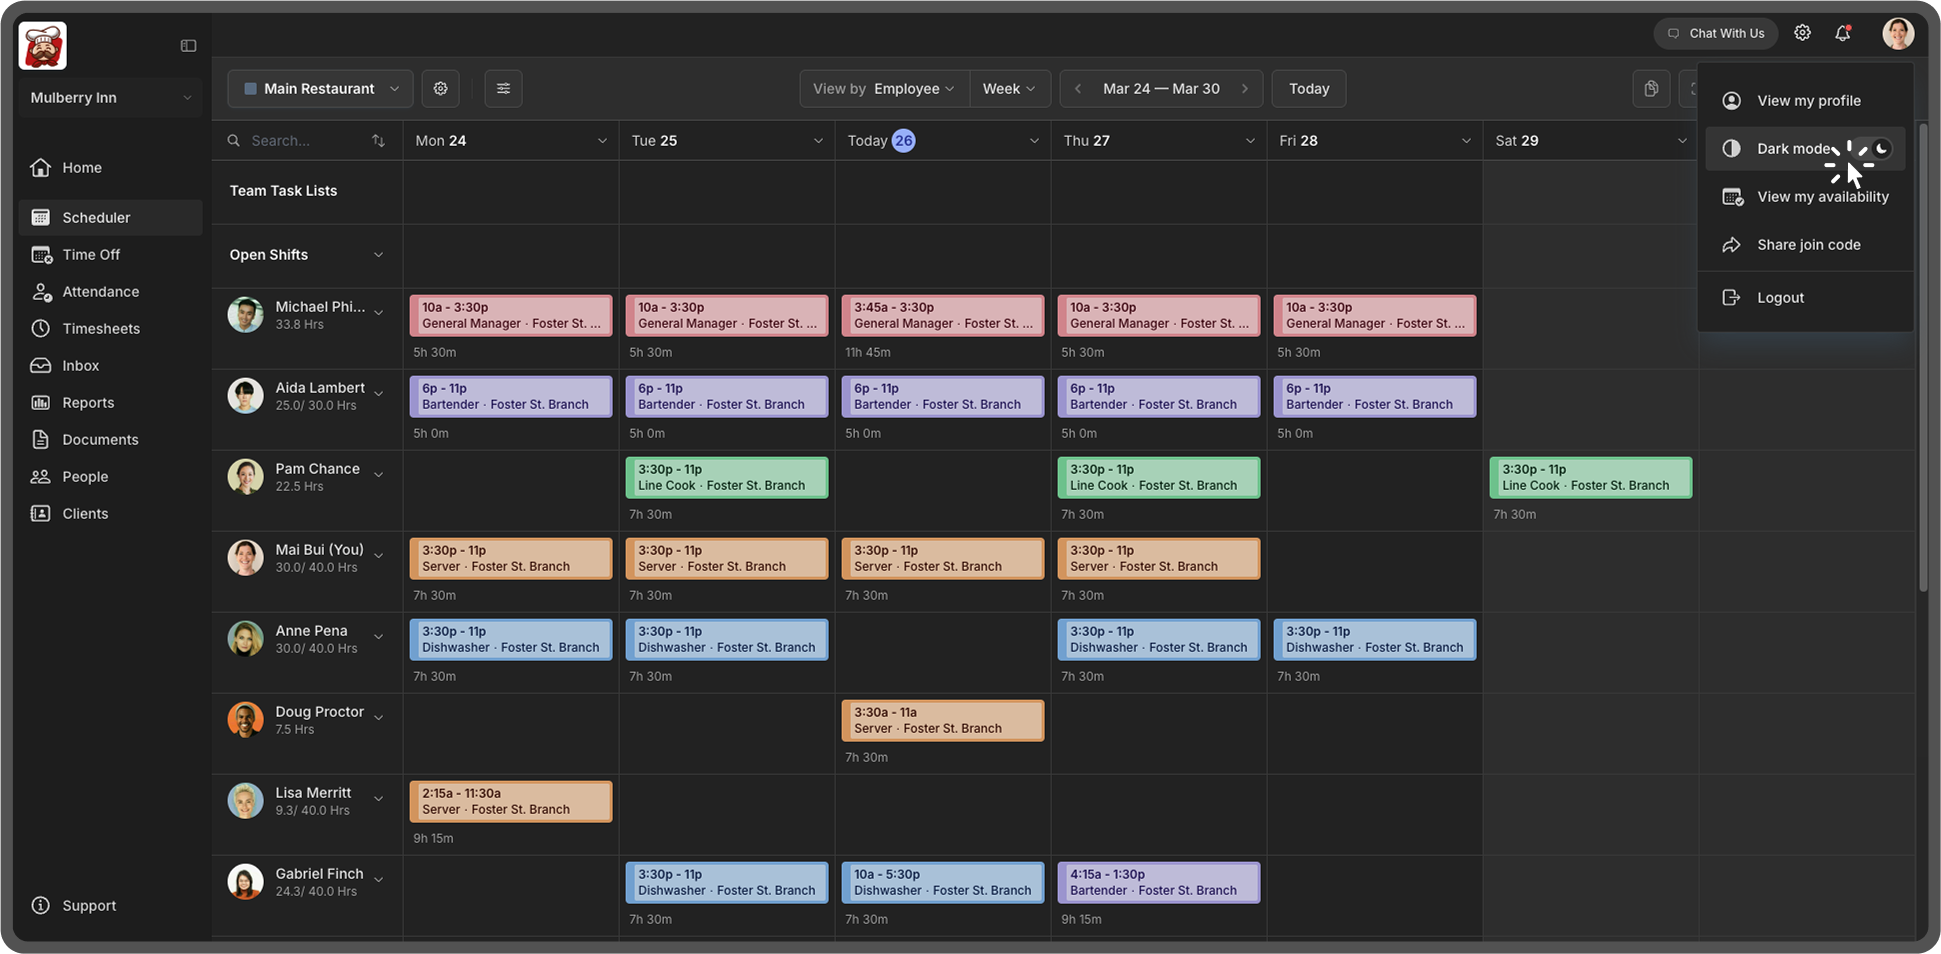Open the People page
The image size is (1941, 954).
(x=84, y=476)
